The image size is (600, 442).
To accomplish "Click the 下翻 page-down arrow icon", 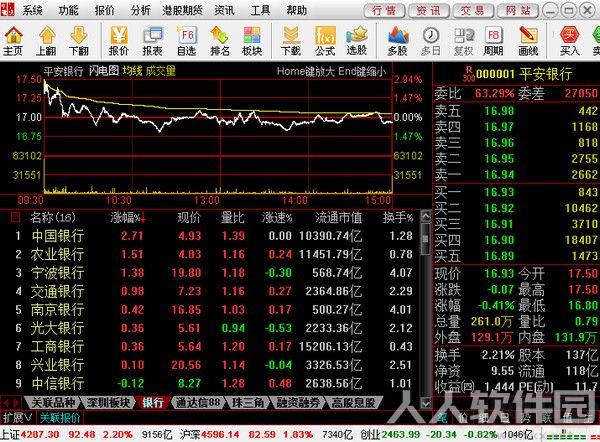I will tap(79, 41).
